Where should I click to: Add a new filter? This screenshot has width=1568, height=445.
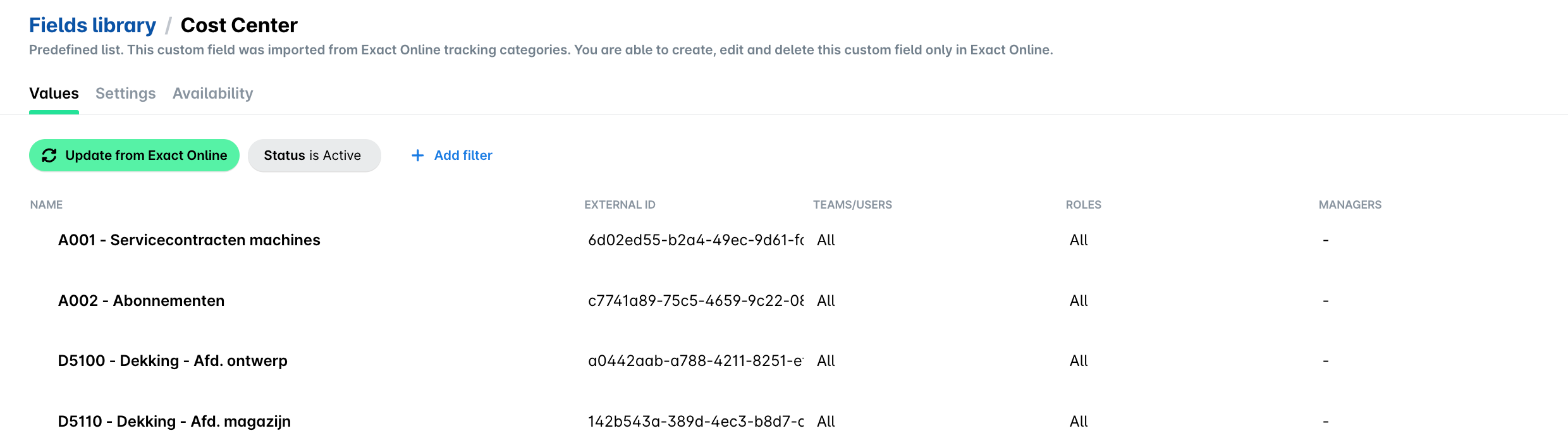452,155
